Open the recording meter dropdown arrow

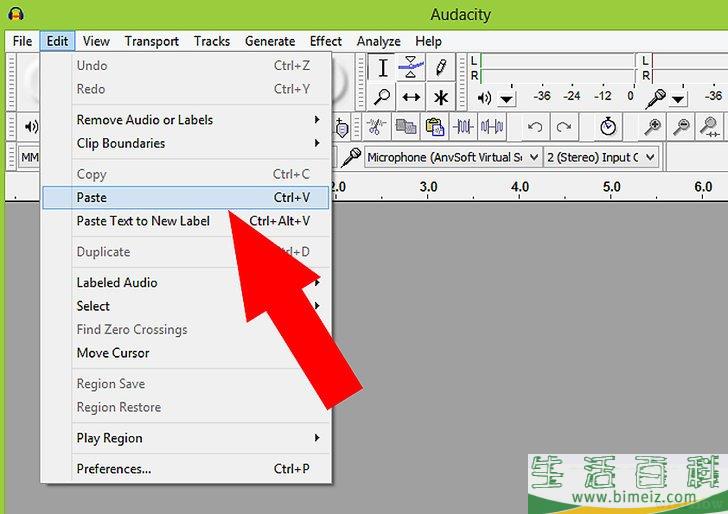click(678, 99)
